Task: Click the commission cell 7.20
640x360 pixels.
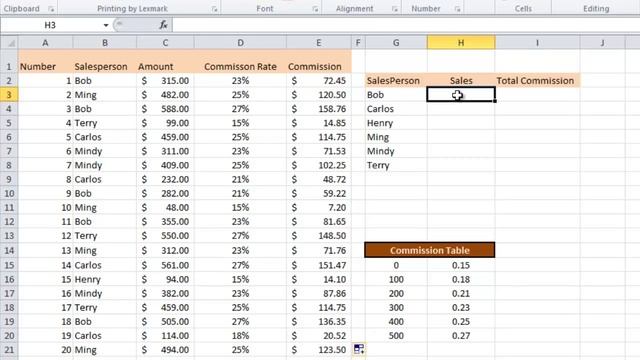Action: coord(319,208)
